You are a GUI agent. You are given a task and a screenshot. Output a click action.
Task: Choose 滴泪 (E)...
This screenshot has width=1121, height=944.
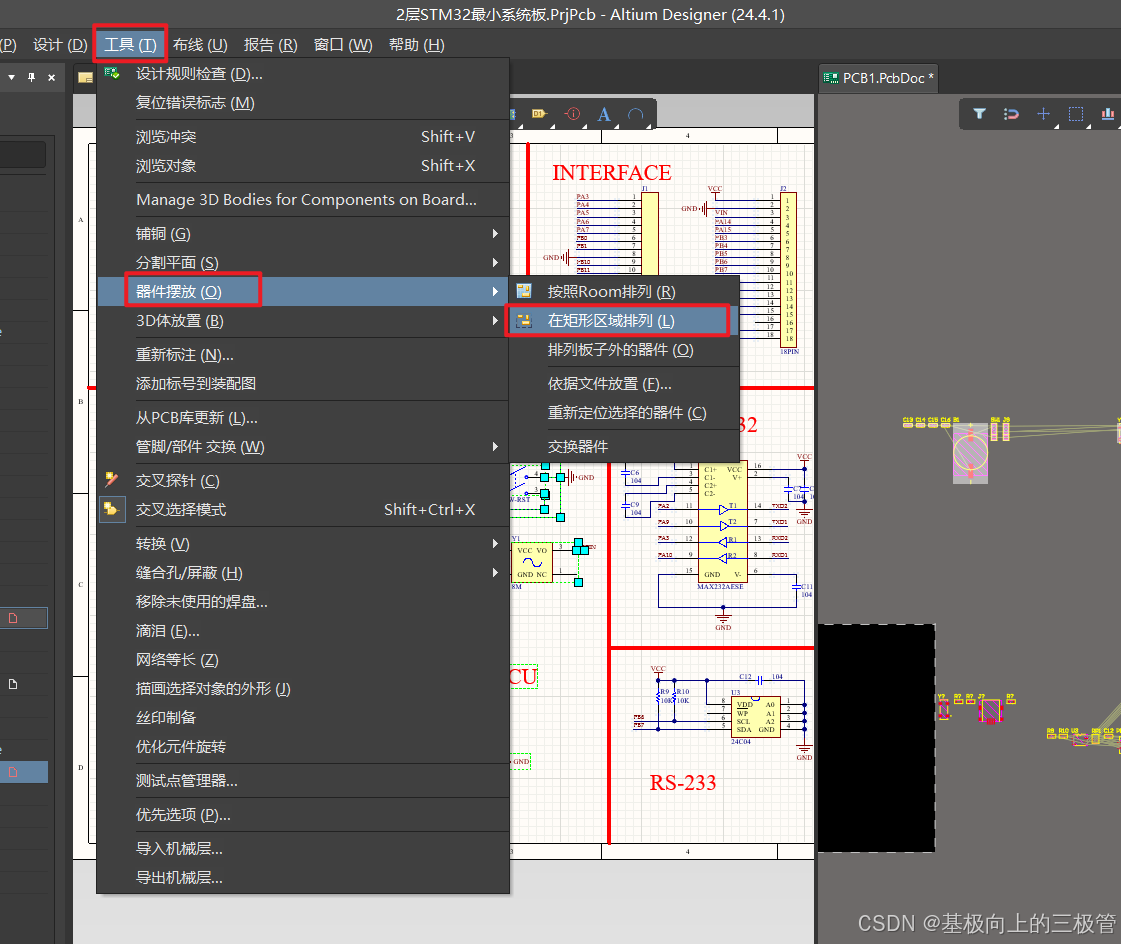(x=303, y=631)
